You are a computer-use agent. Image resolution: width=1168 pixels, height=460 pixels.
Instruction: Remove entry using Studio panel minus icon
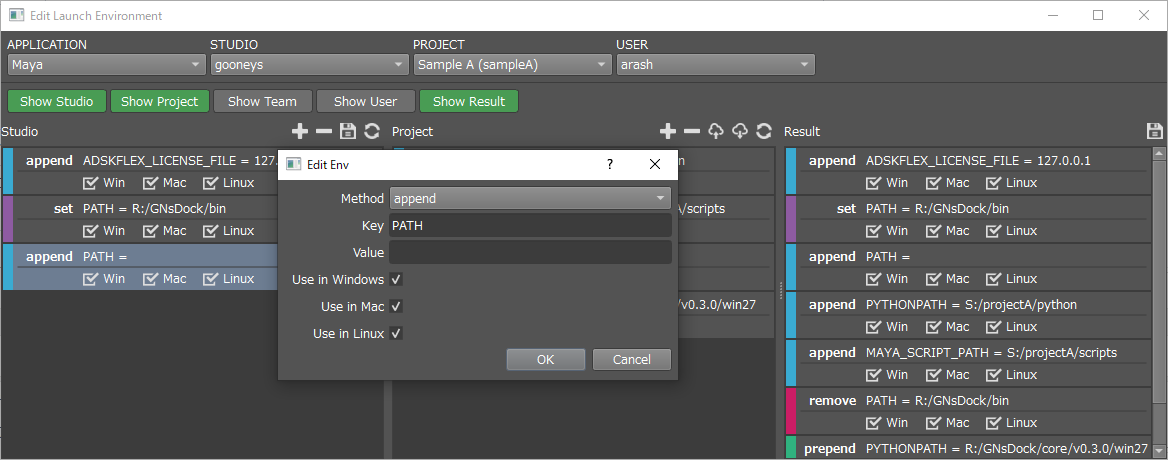[x=324, y=131]
